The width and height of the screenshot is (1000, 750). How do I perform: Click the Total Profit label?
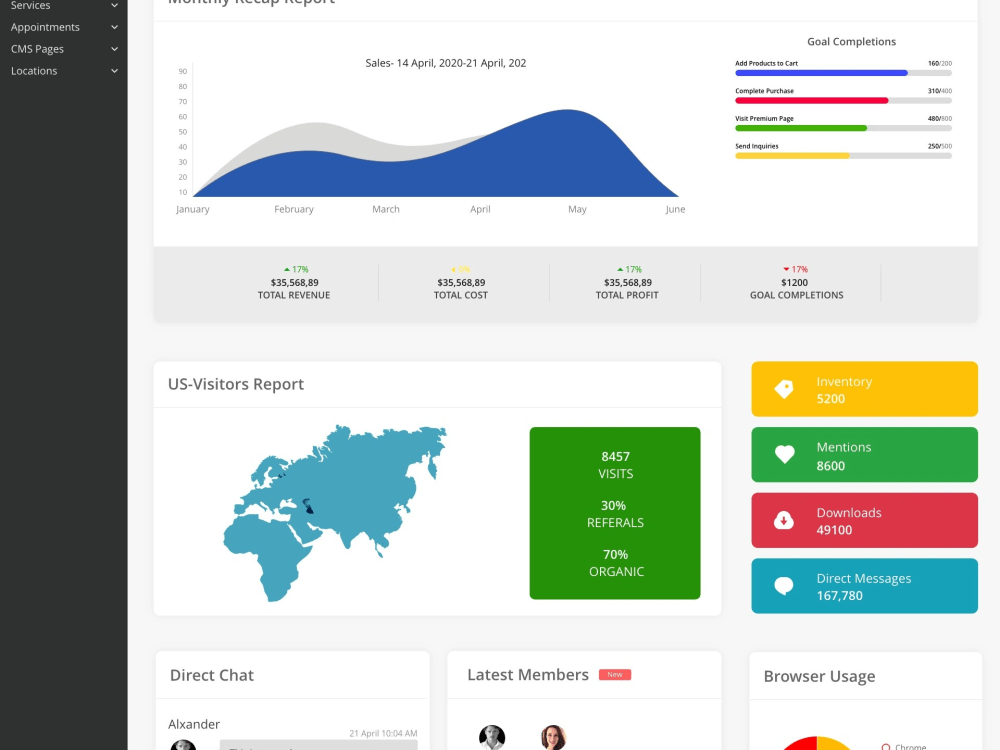627,295
